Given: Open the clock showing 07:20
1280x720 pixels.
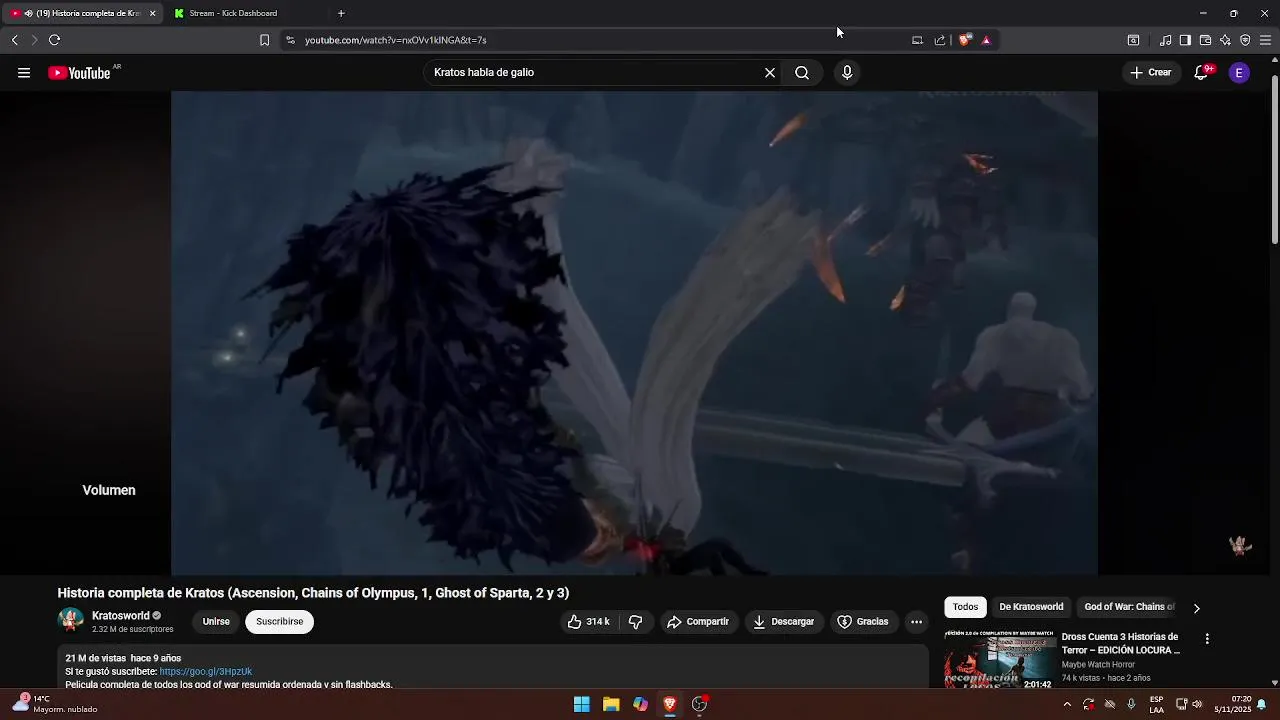Looking at the screenshot, I should click(1233, 704).
